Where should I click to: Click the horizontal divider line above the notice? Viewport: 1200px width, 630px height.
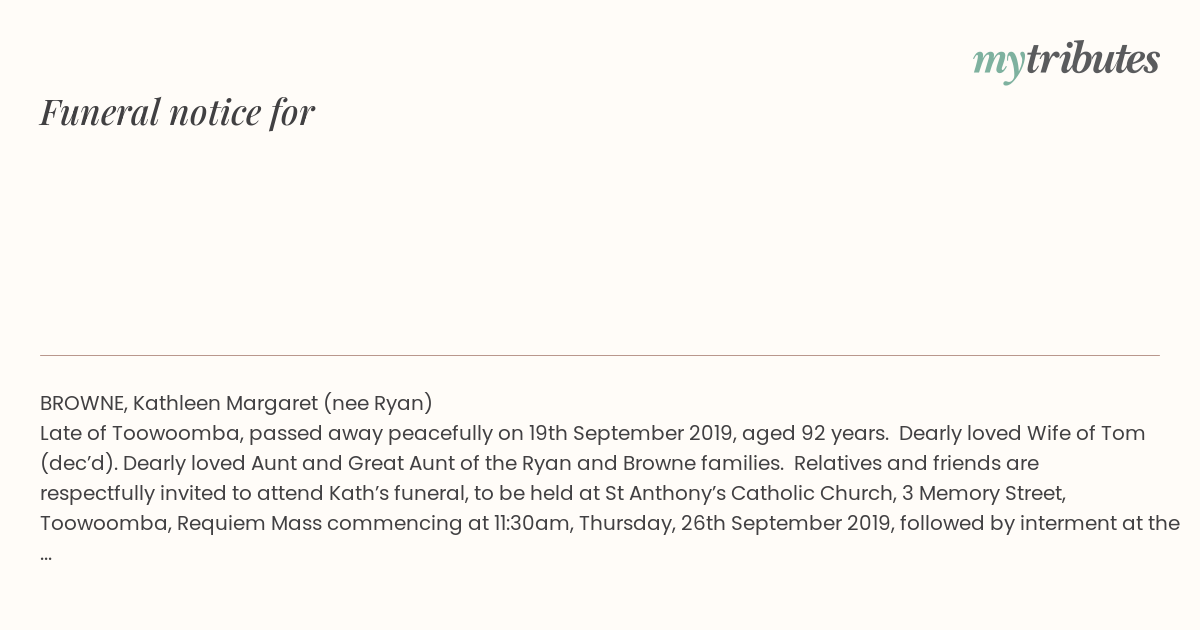600,355
